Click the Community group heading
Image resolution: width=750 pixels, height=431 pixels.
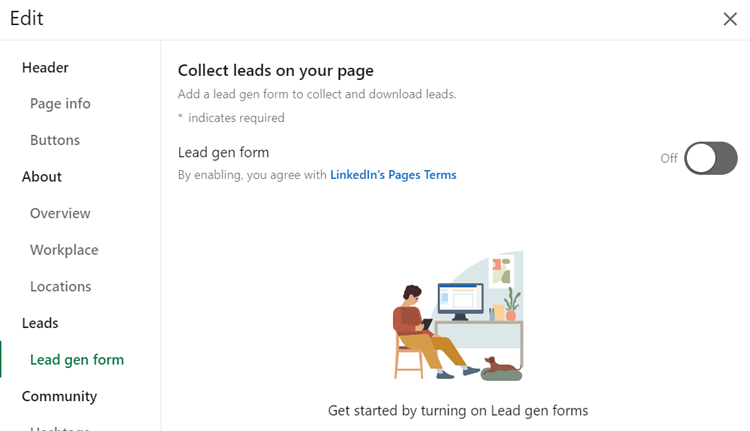point(59,396)
